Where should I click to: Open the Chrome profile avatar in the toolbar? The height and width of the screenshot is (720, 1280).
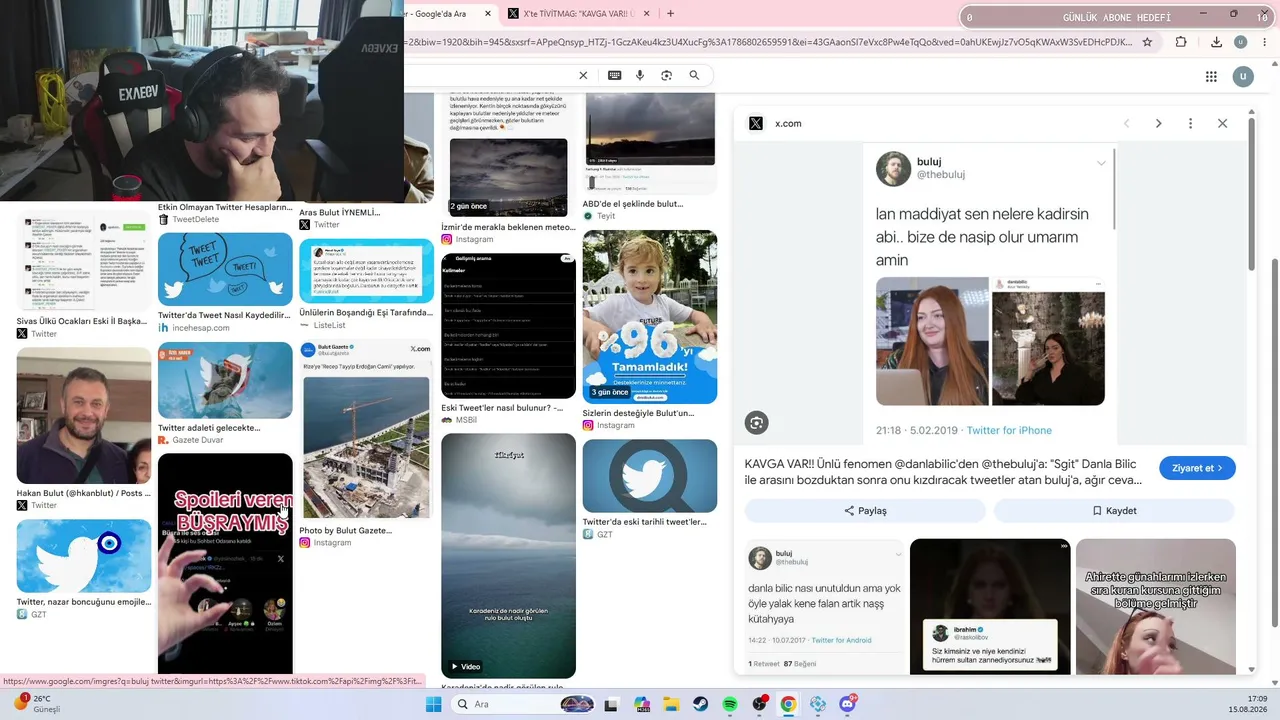click(1241, 42)
